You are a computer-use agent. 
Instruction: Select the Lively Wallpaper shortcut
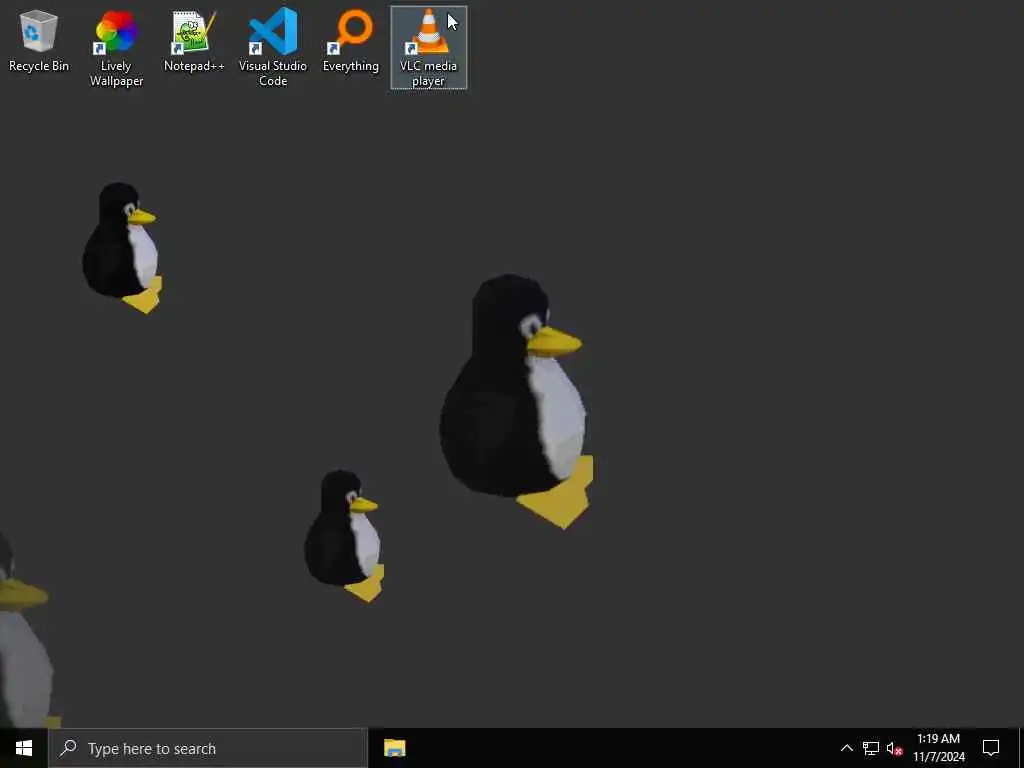pyautogui.click(x=116, y=48)
